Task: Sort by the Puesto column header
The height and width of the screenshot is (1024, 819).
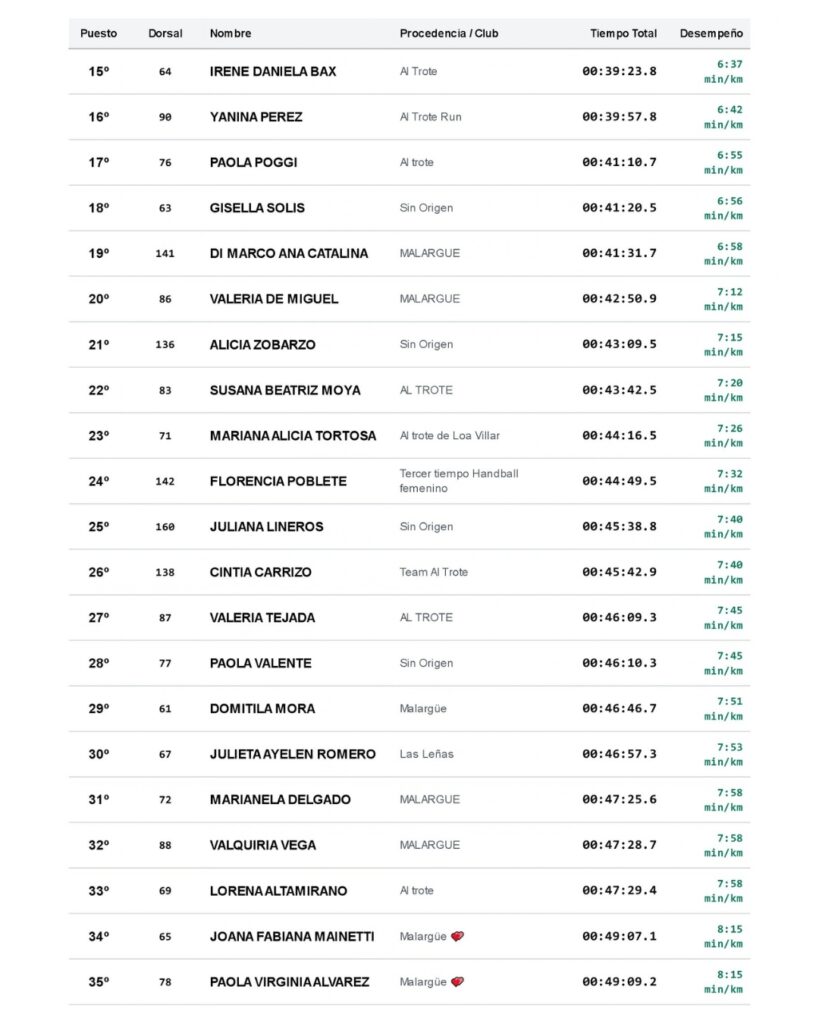Action: [99, 33]
